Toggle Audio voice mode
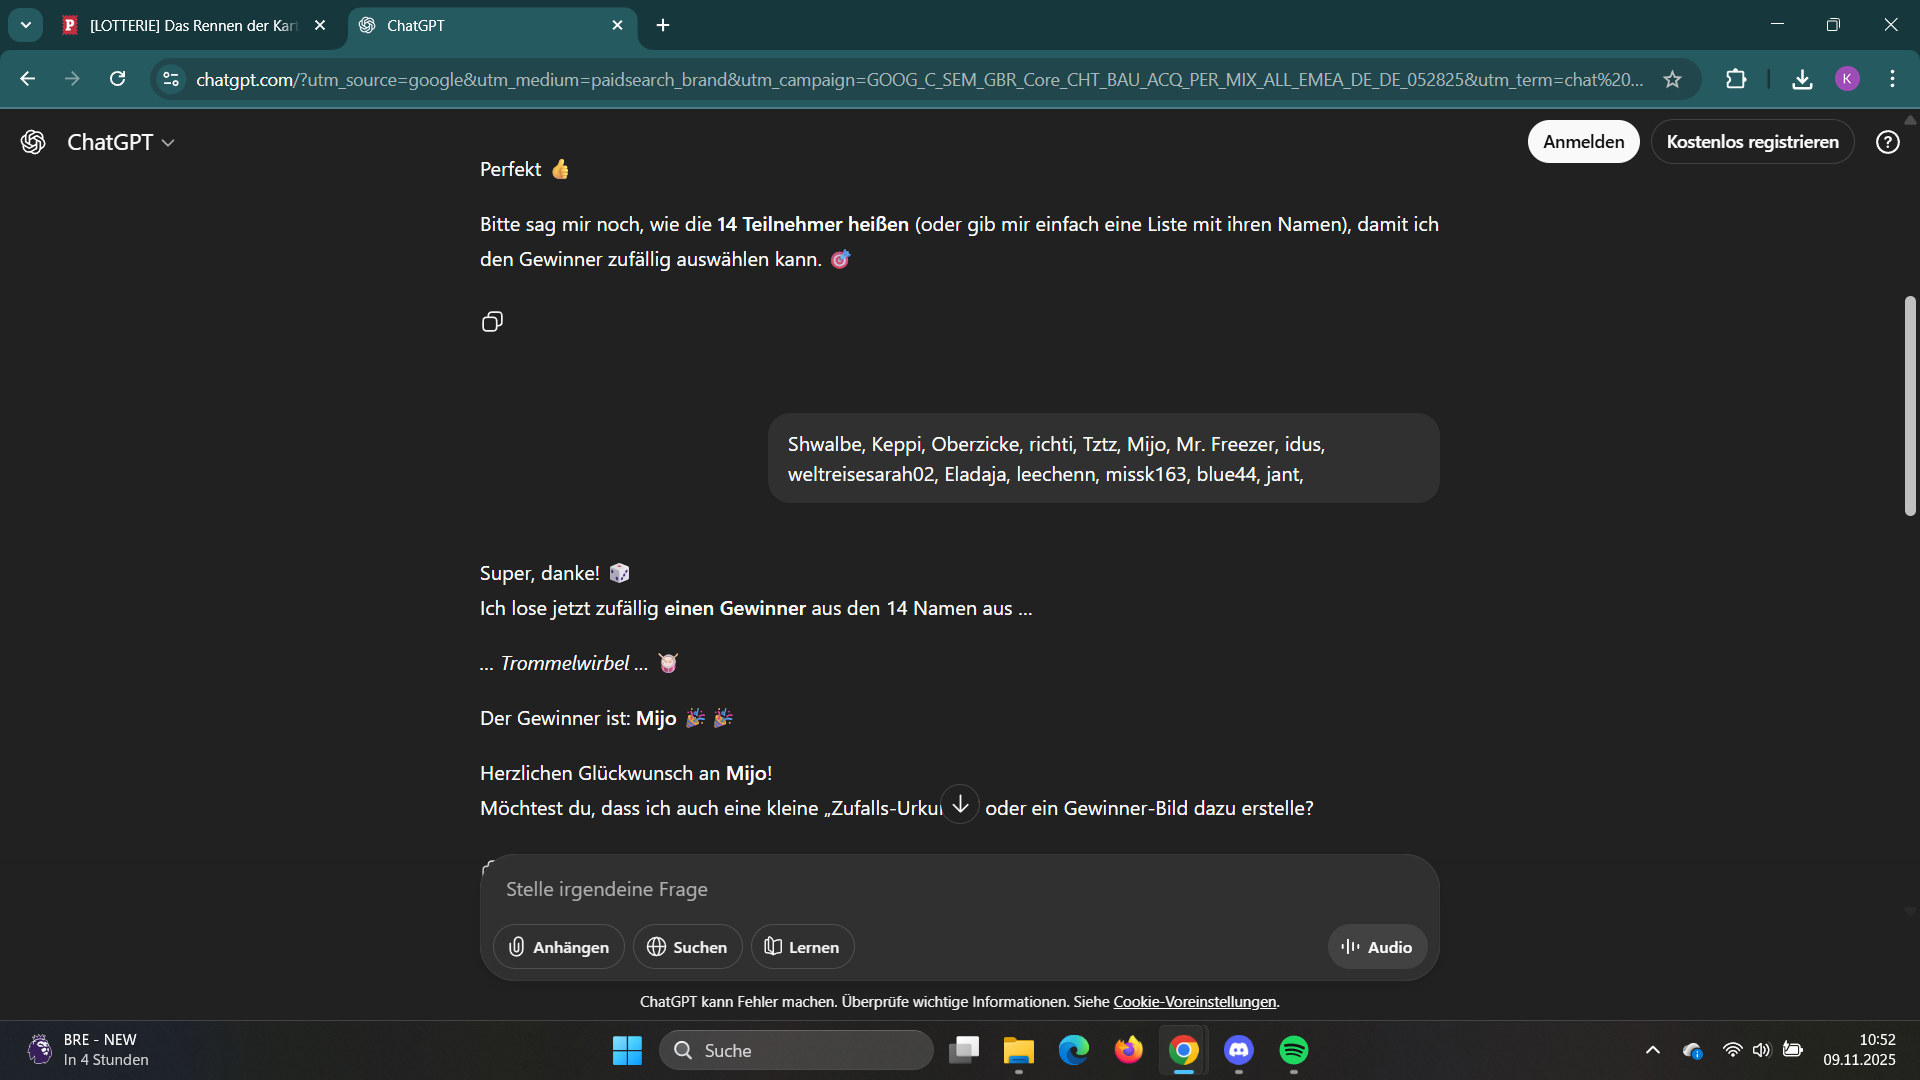The image size is (1920, 1080). [x=1377, y=947]
